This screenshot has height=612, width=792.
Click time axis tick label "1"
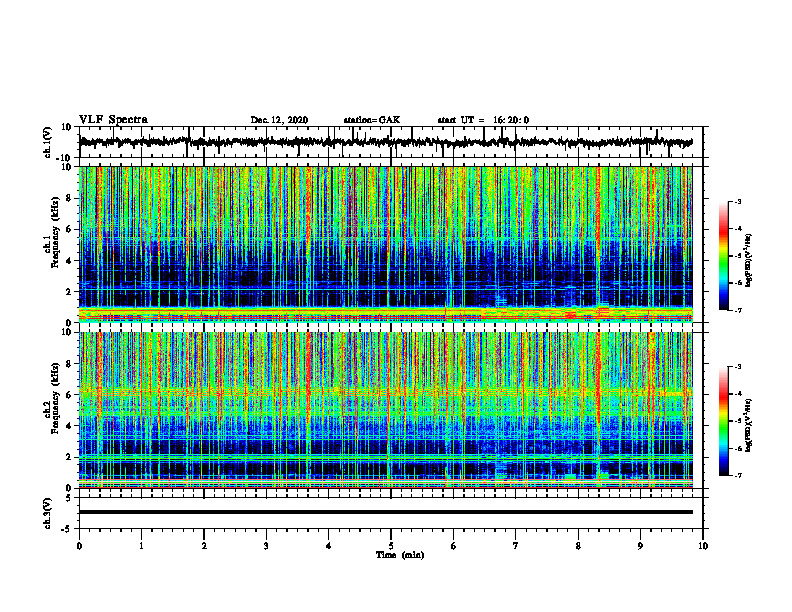141,546
